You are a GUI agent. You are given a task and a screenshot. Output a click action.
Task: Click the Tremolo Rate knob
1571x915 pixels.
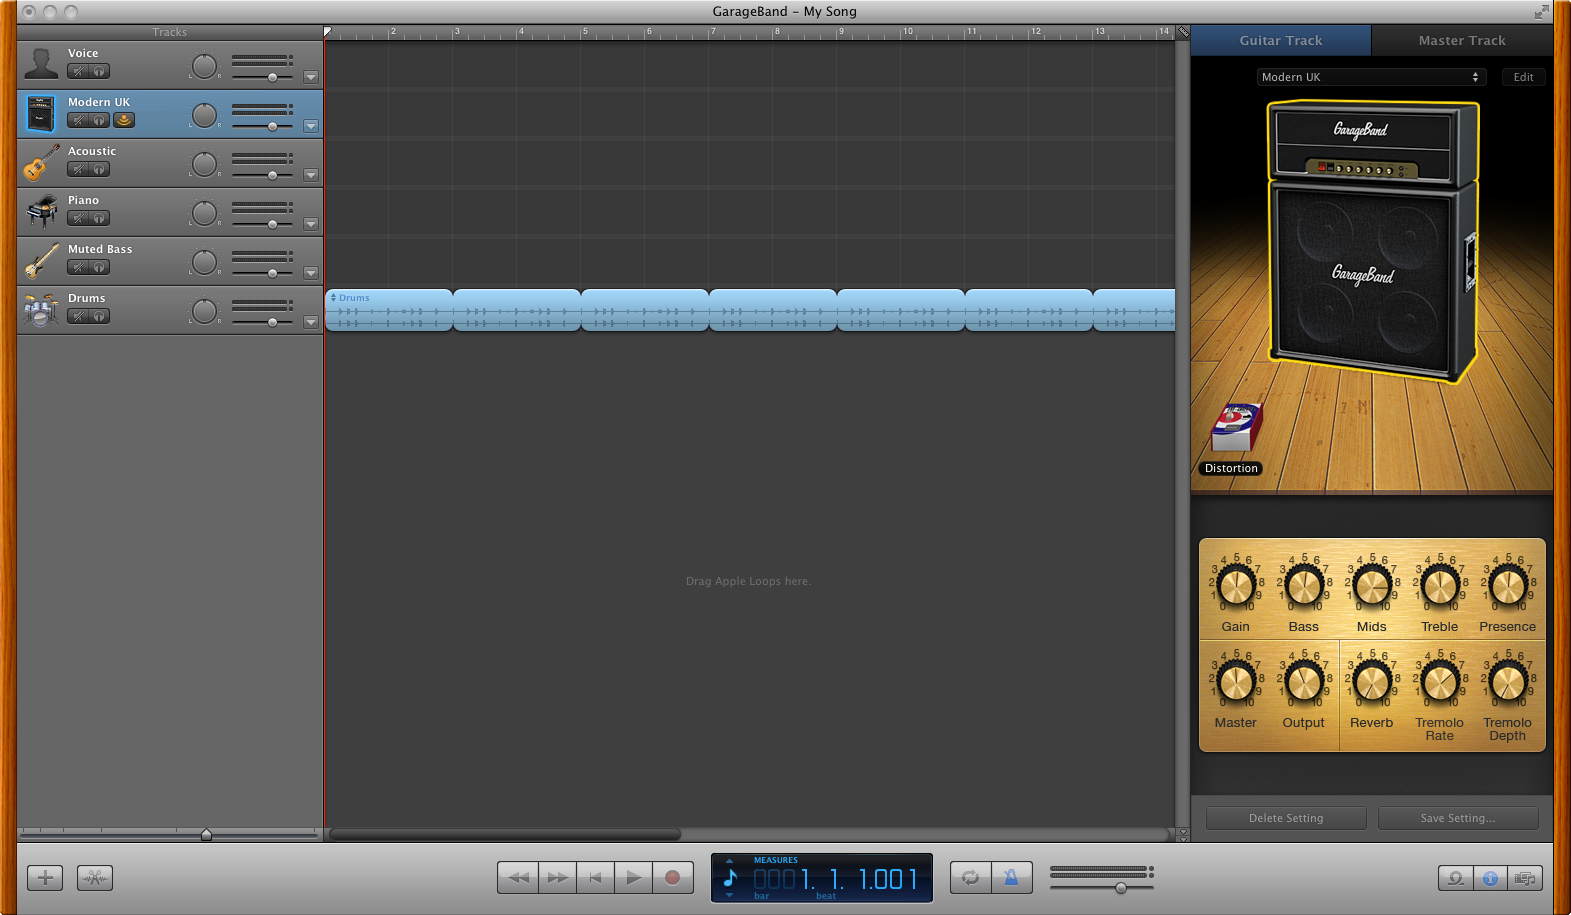point(1440,682)
